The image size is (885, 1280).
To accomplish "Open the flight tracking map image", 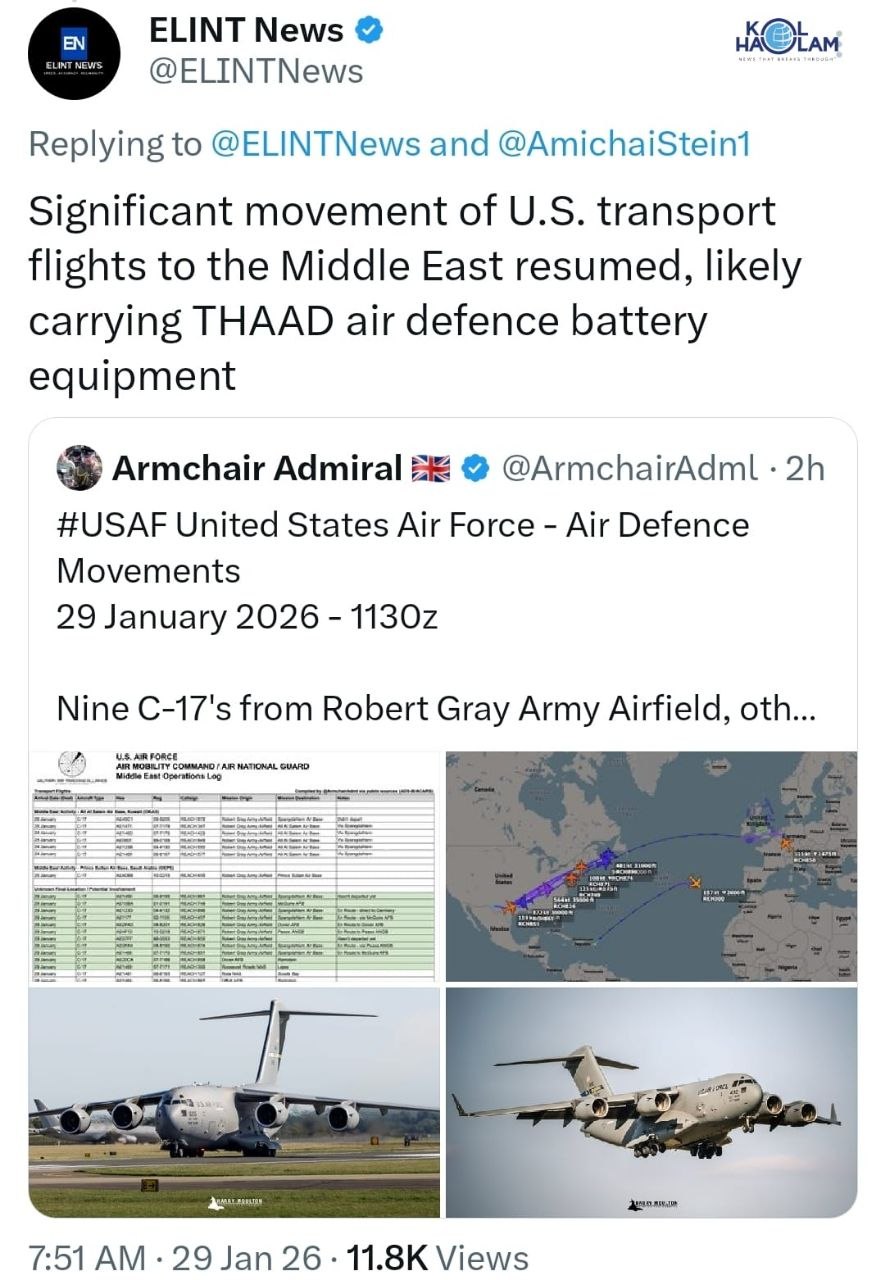I will [651, 866].
